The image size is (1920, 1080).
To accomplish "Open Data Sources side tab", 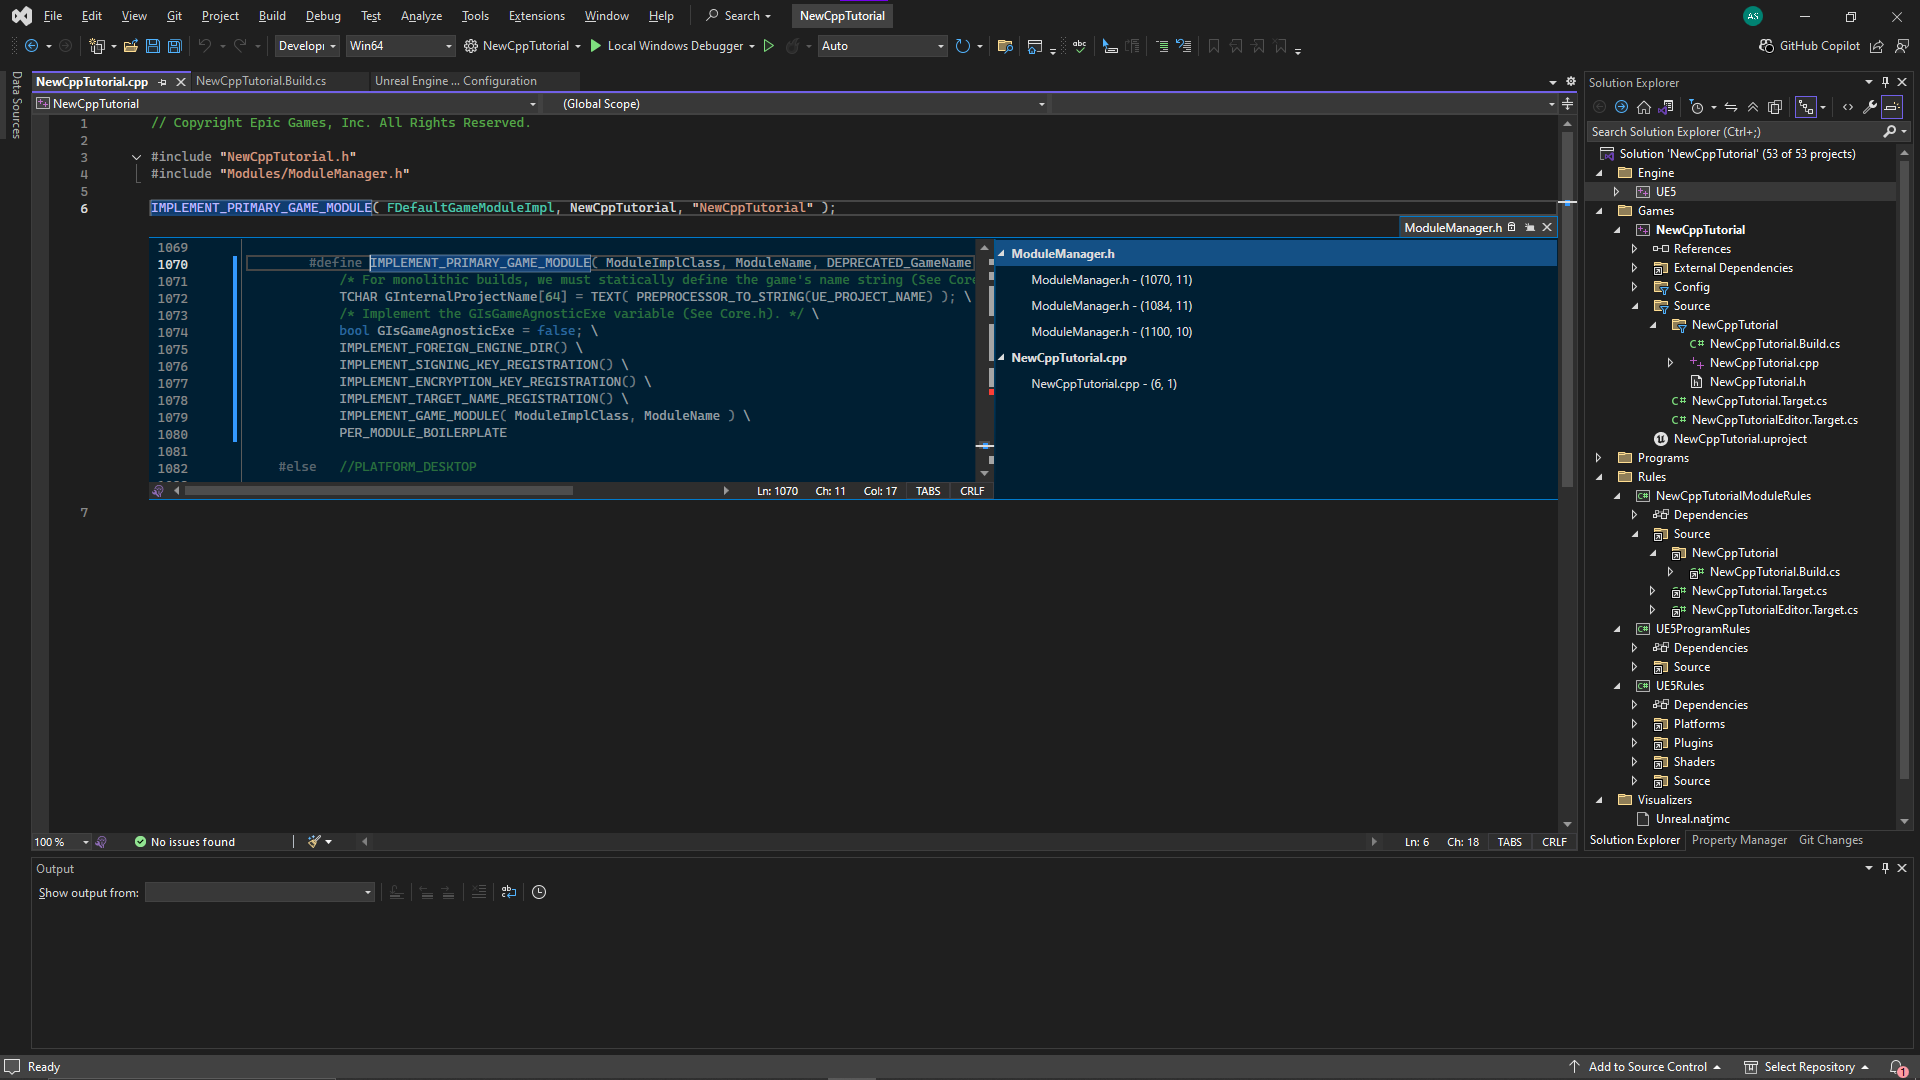I will click(x=16, y=104).
